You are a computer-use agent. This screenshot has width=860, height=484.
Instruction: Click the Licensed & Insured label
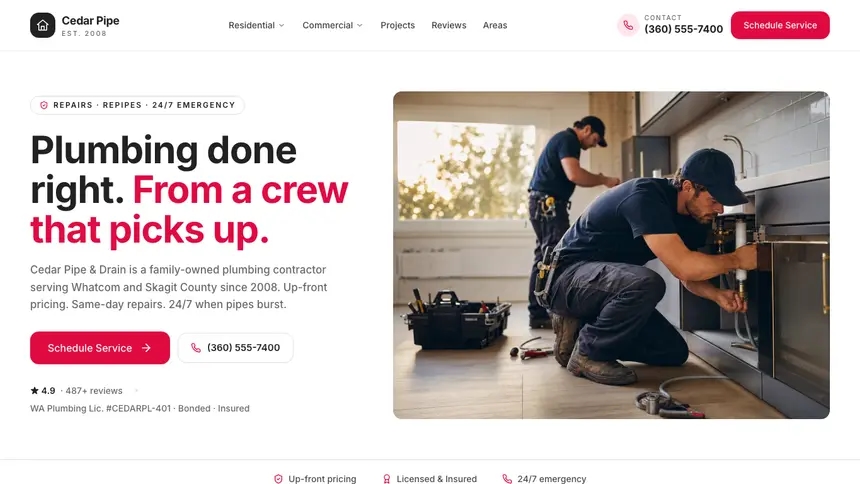[x=437, y=479]
